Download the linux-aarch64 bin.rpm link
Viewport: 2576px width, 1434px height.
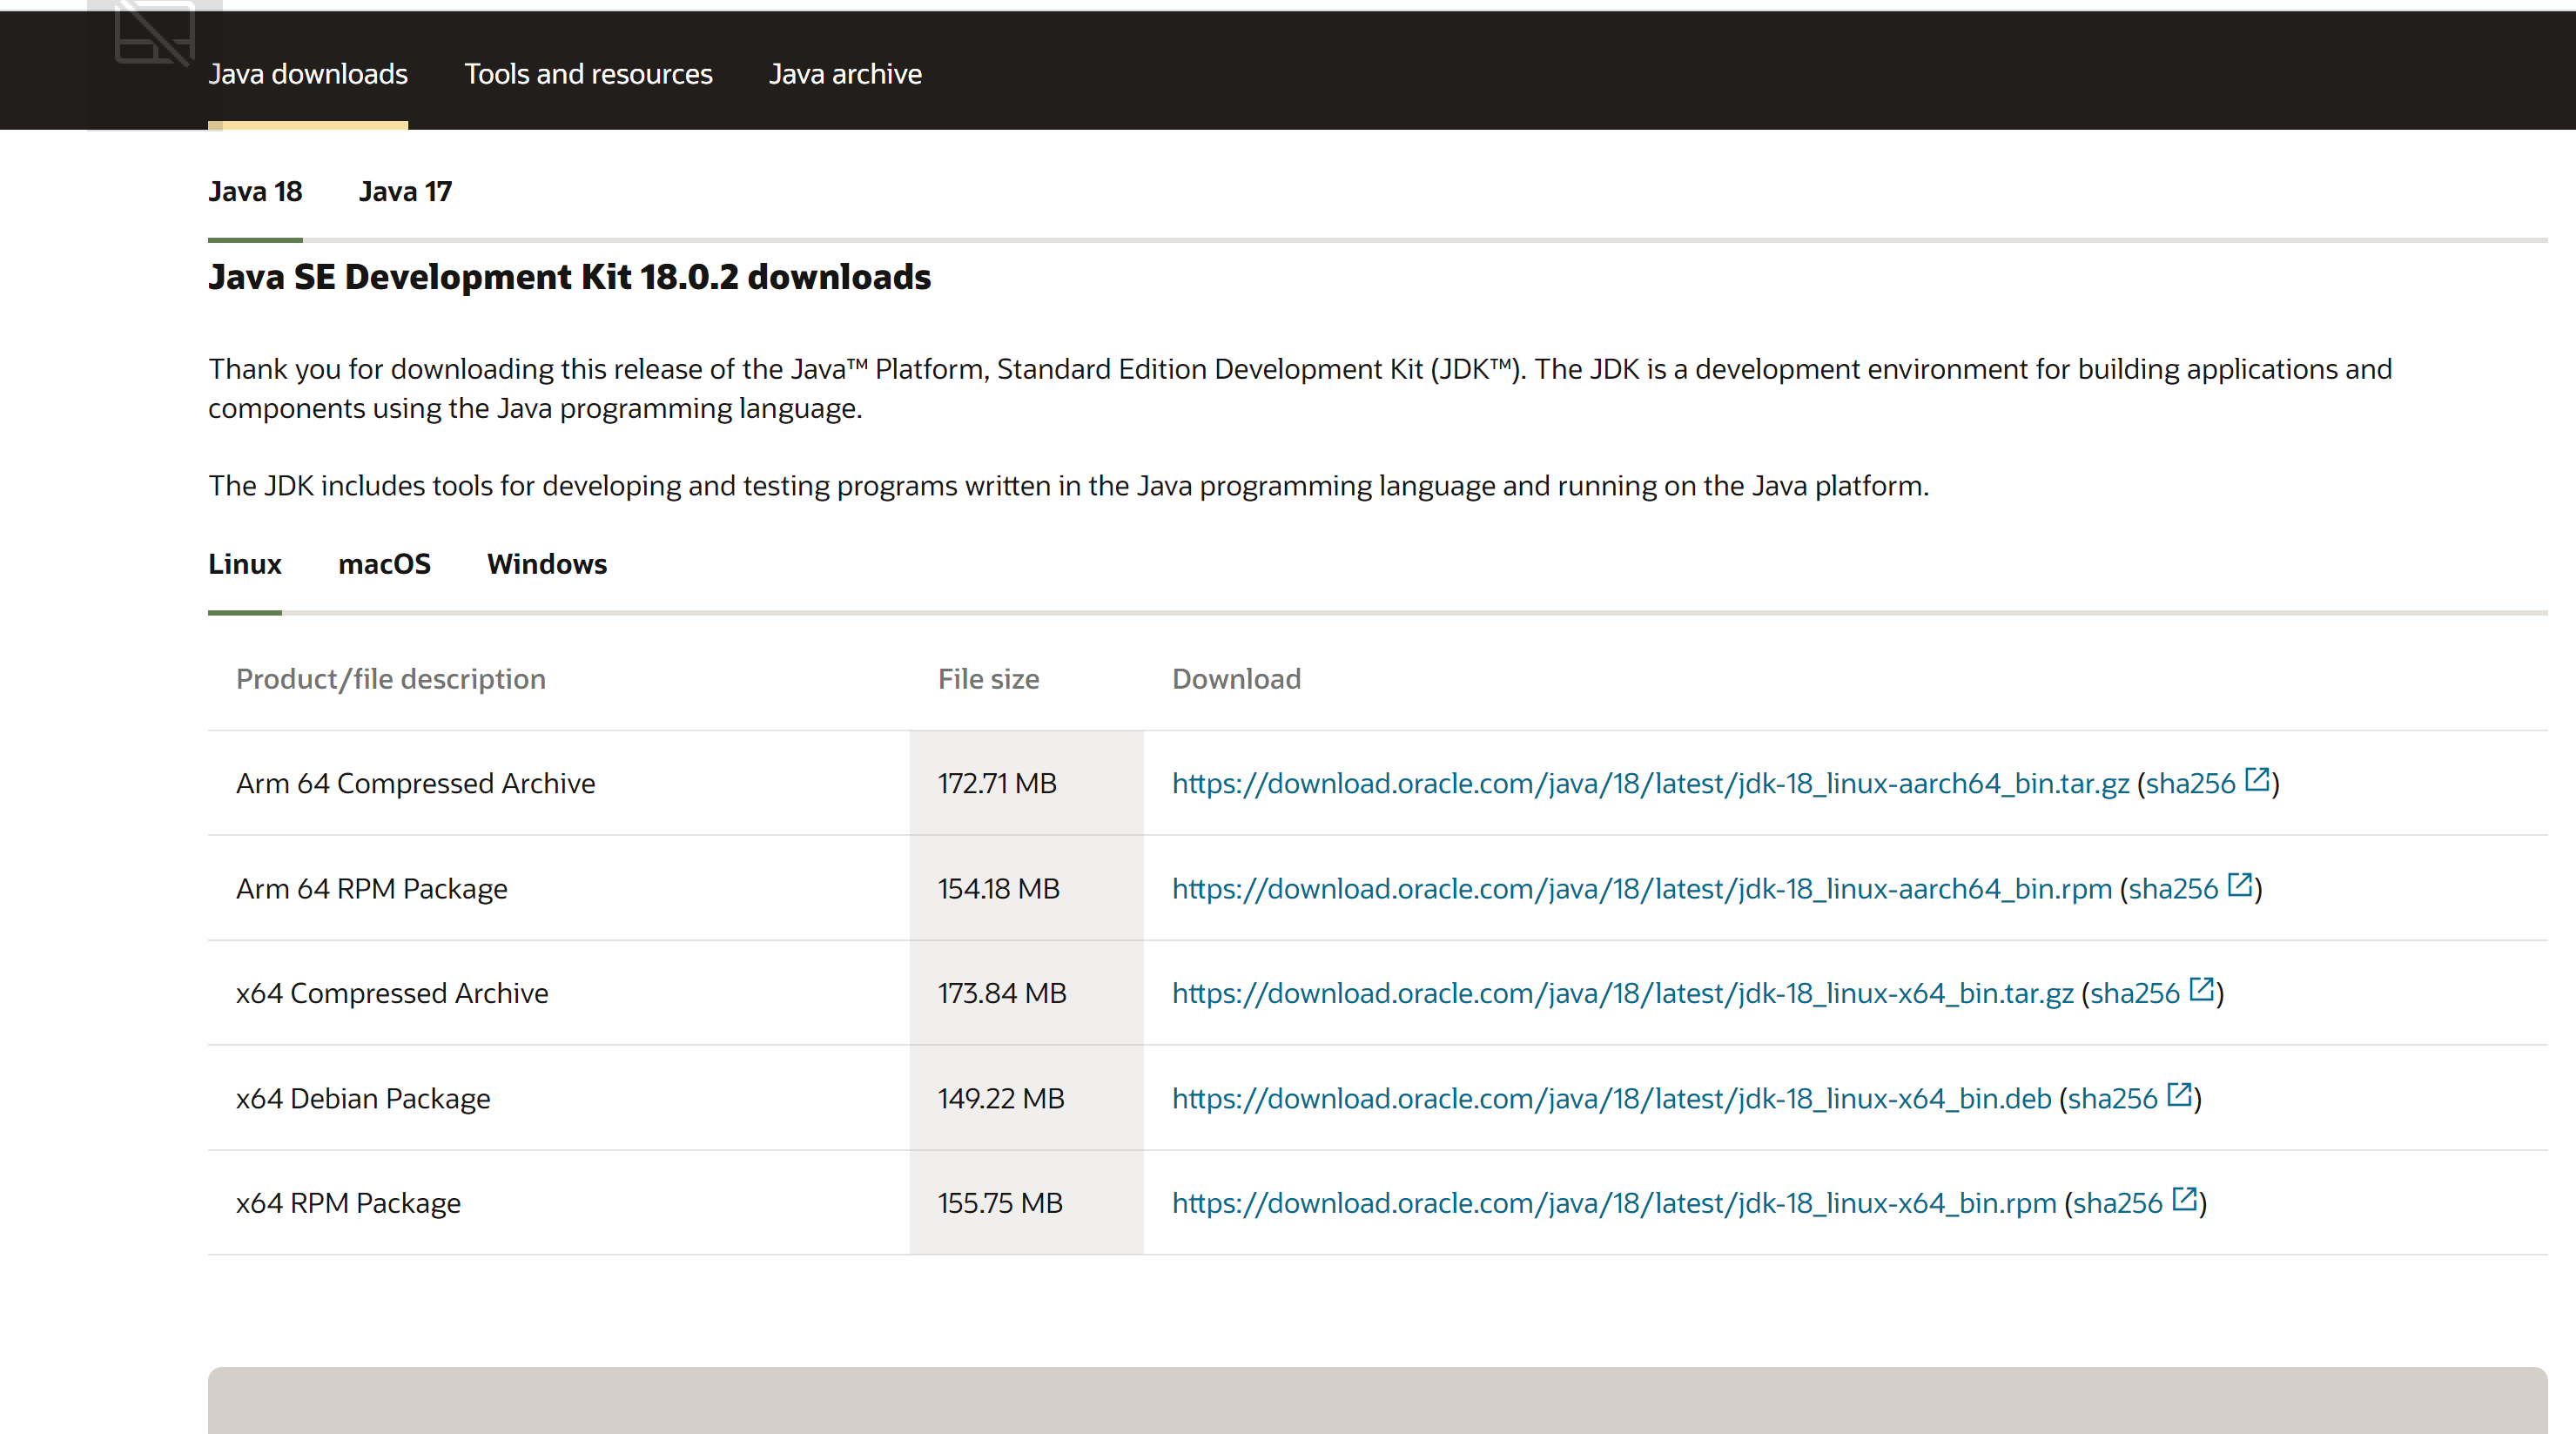1642,888
